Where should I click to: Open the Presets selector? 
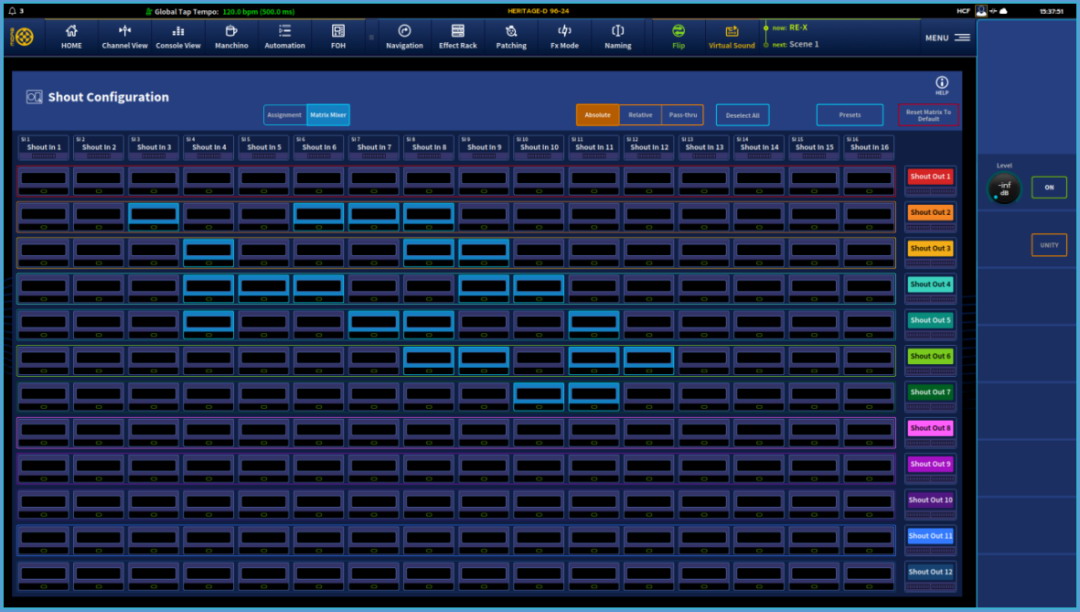point(849,115)
